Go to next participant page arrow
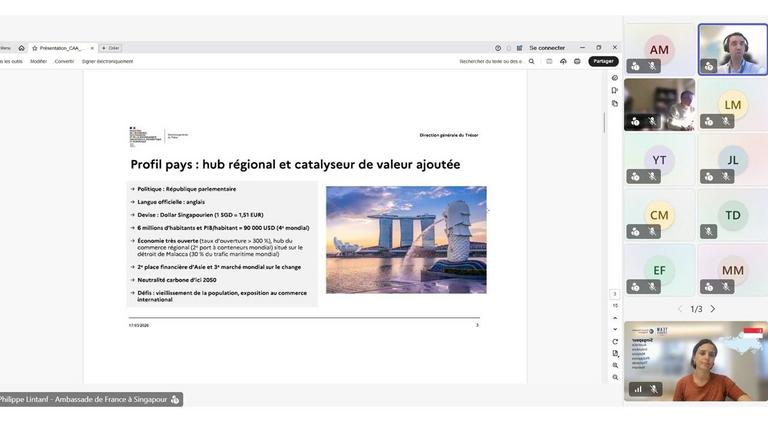The height and width of the screenshot is (432, 768). pyautogui.click(x=713, y=309)
